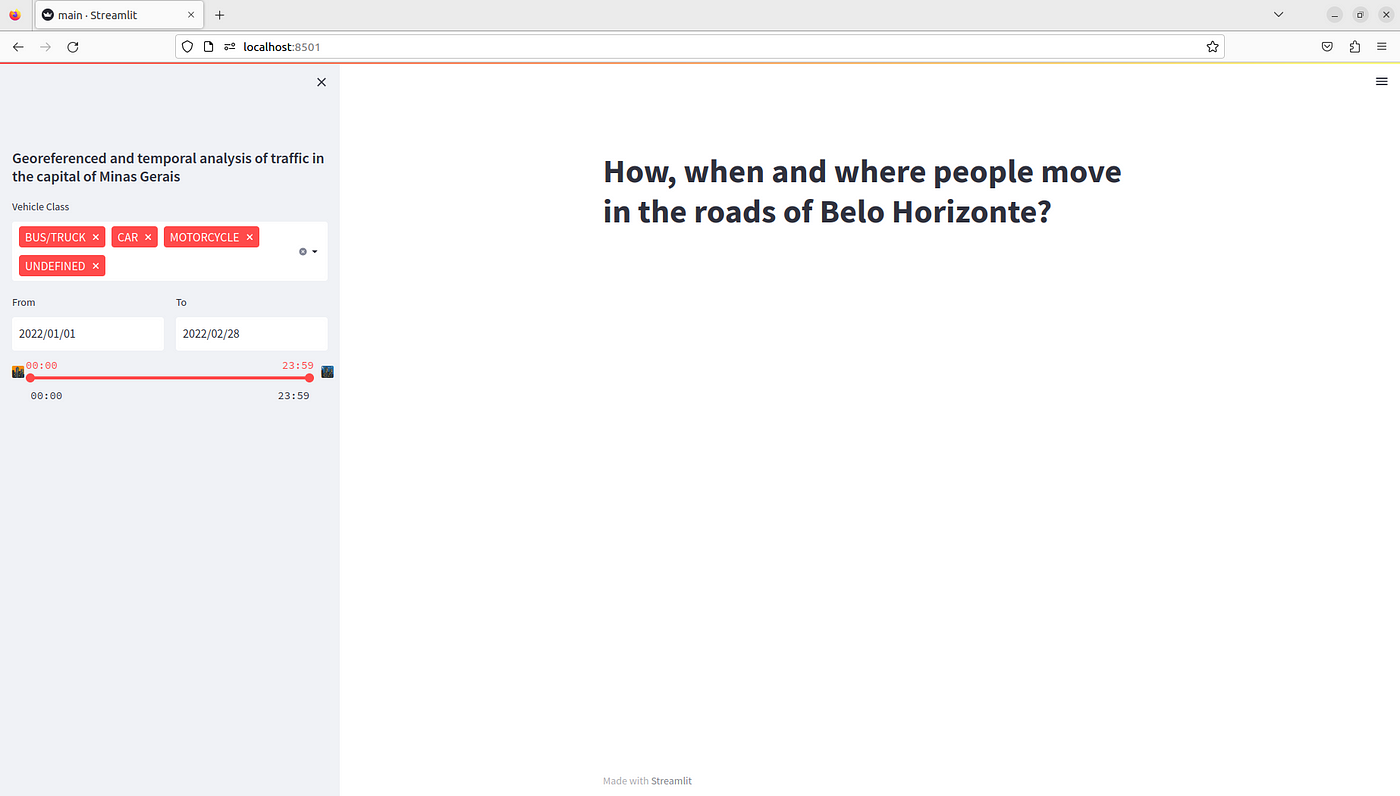Screen dimensions: 1400x796
Task: Click the black 23:59 label under the slider
Action: [x=294, y=396]
